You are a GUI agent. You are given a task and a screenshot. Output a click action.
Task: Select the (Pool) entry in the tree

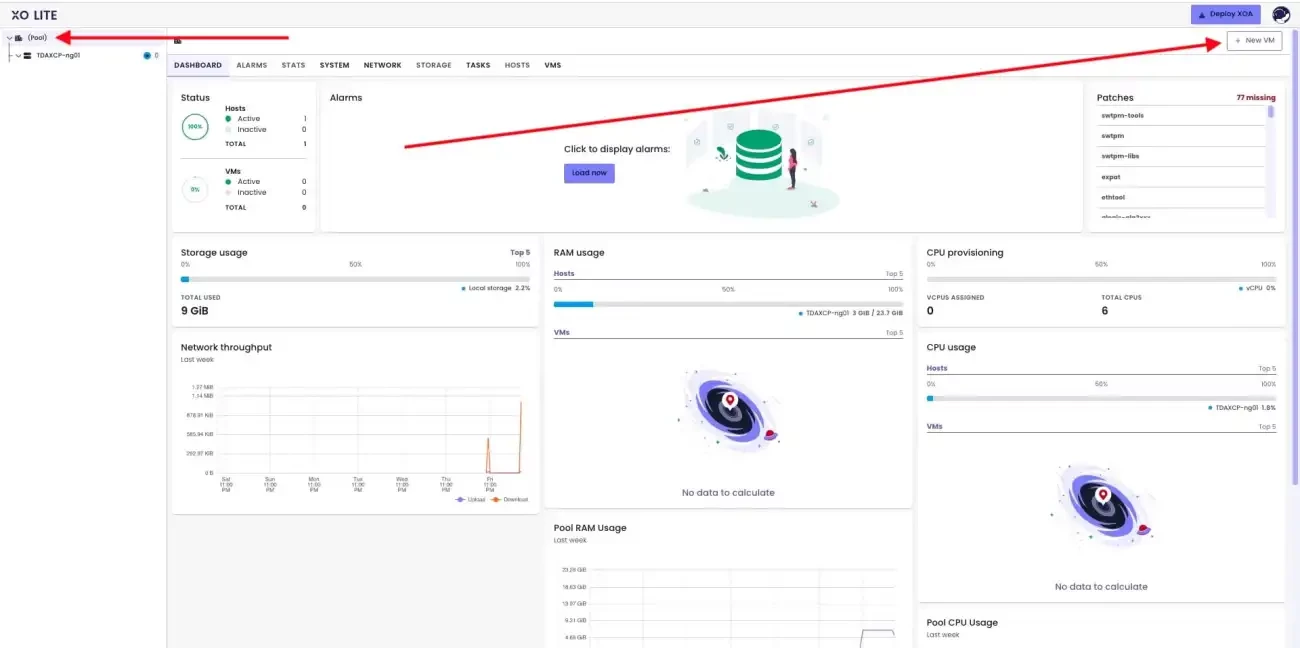[37, 38]
